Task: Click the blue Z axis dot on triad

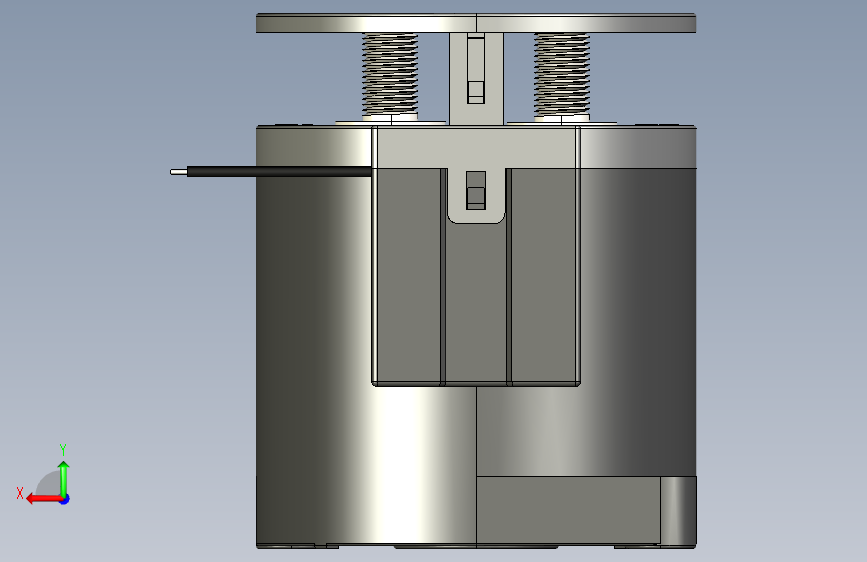Action: click(65, 499)
